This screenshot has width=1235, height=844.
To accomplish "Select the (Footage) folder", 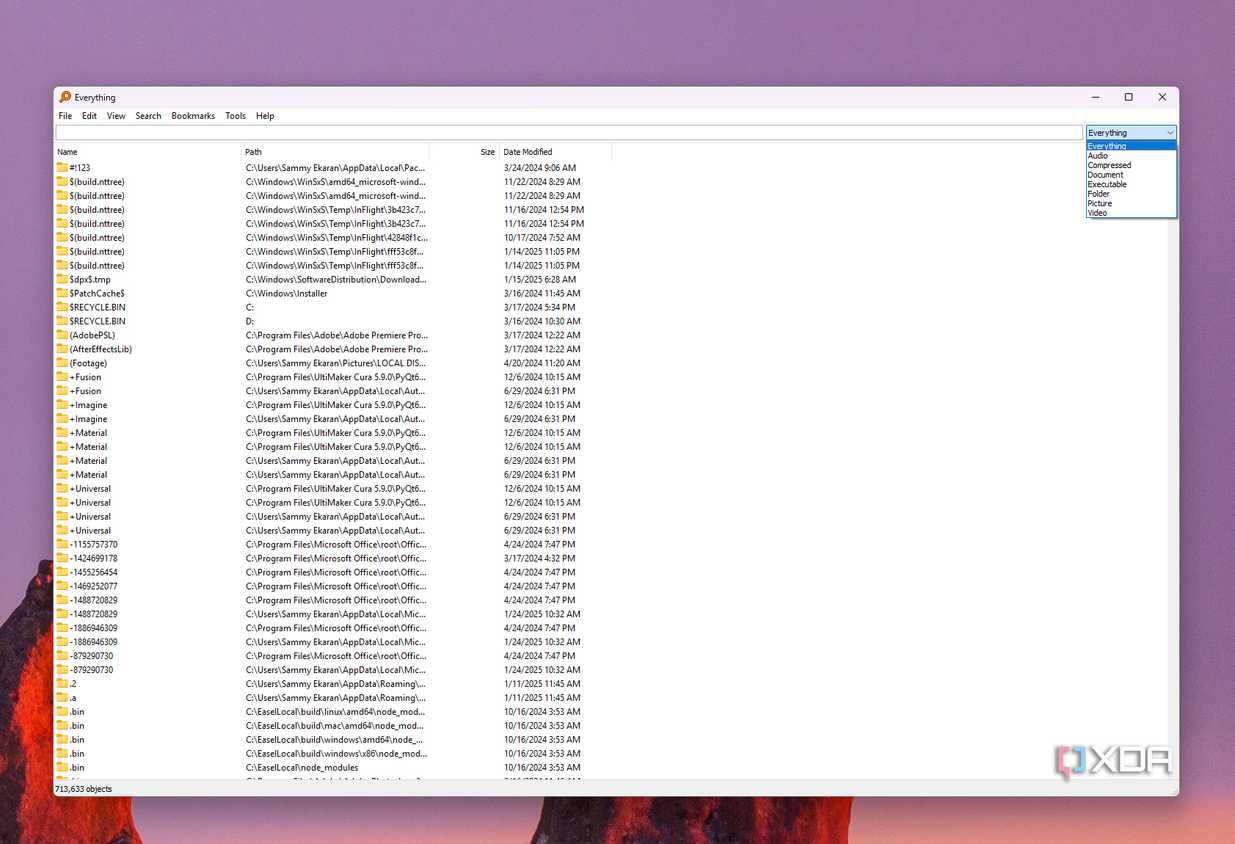I will [88, 363].
